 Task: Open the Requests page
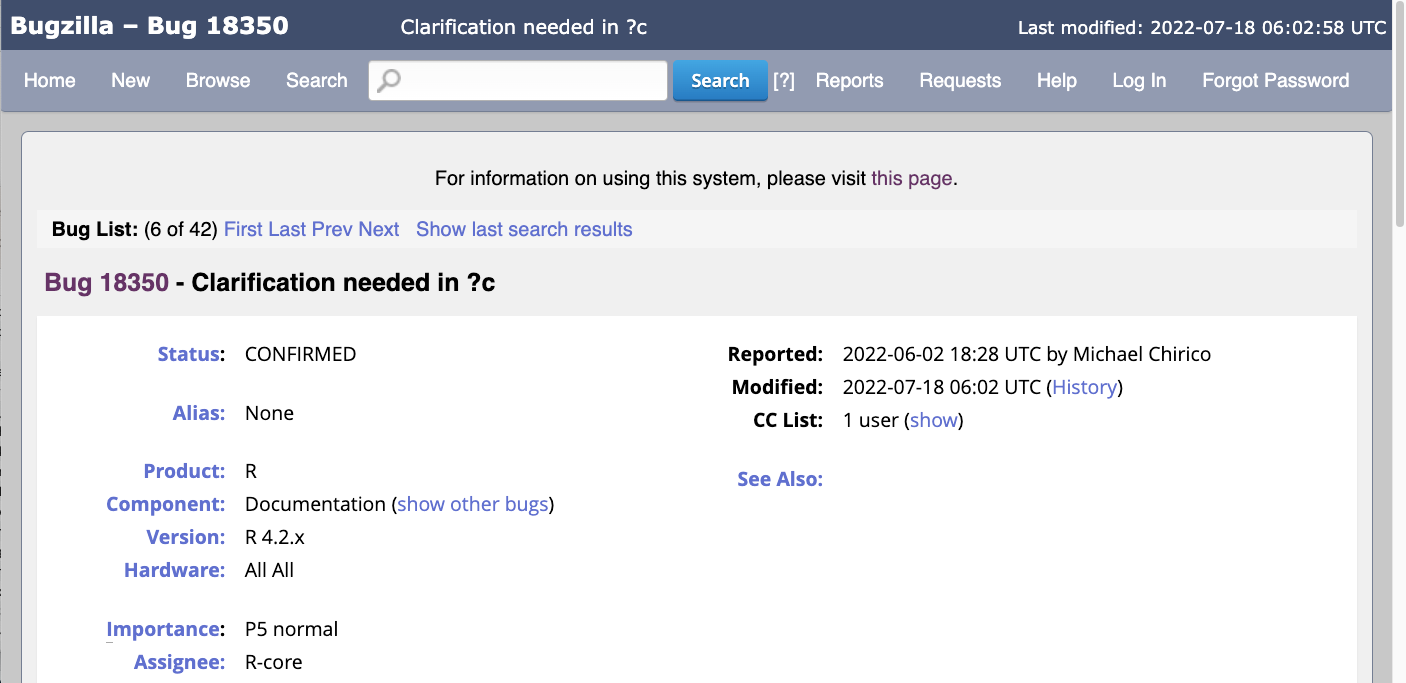click(x=960, y=81)
